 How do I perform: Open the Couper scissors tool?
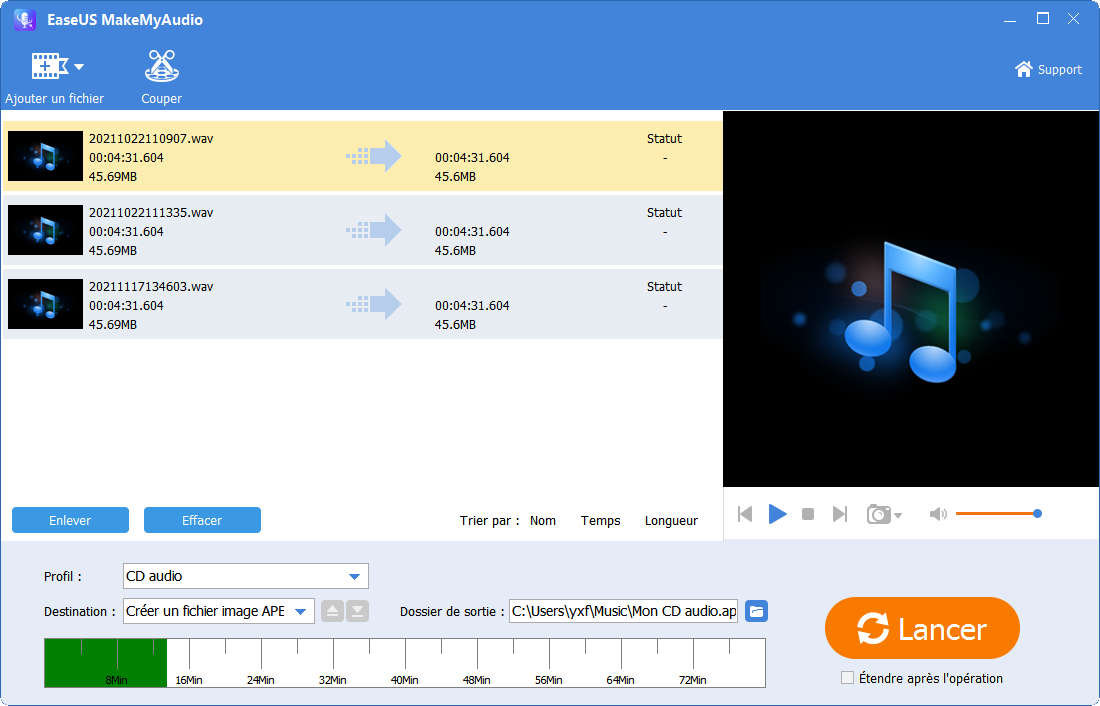161,67
